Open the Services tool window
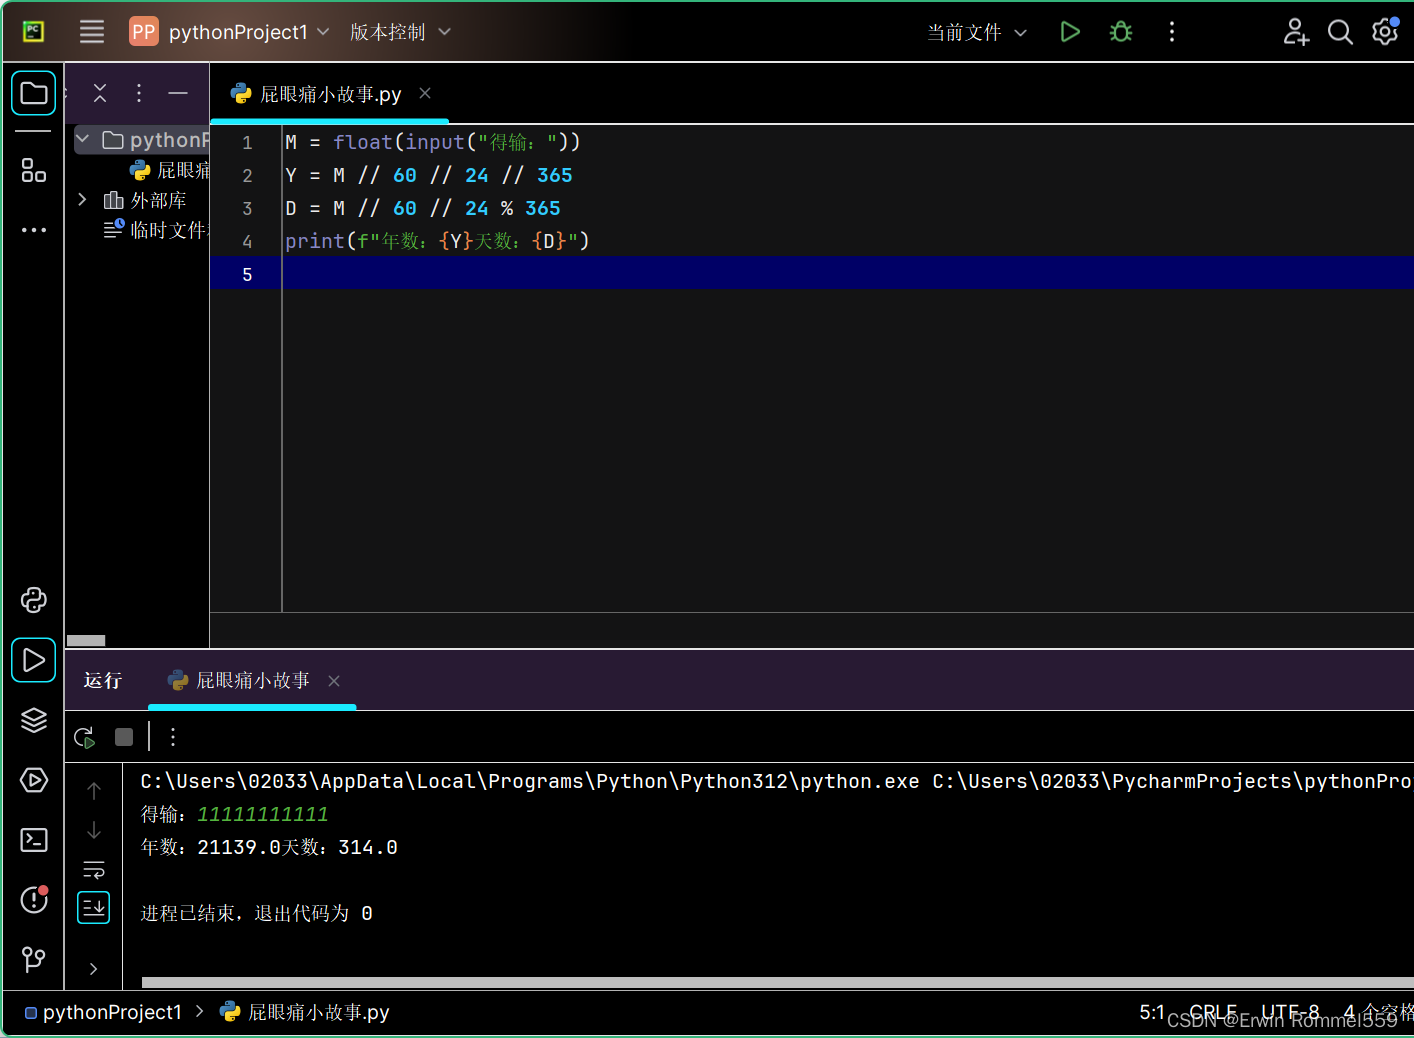 pyautogui.click(x=33, y=780)
